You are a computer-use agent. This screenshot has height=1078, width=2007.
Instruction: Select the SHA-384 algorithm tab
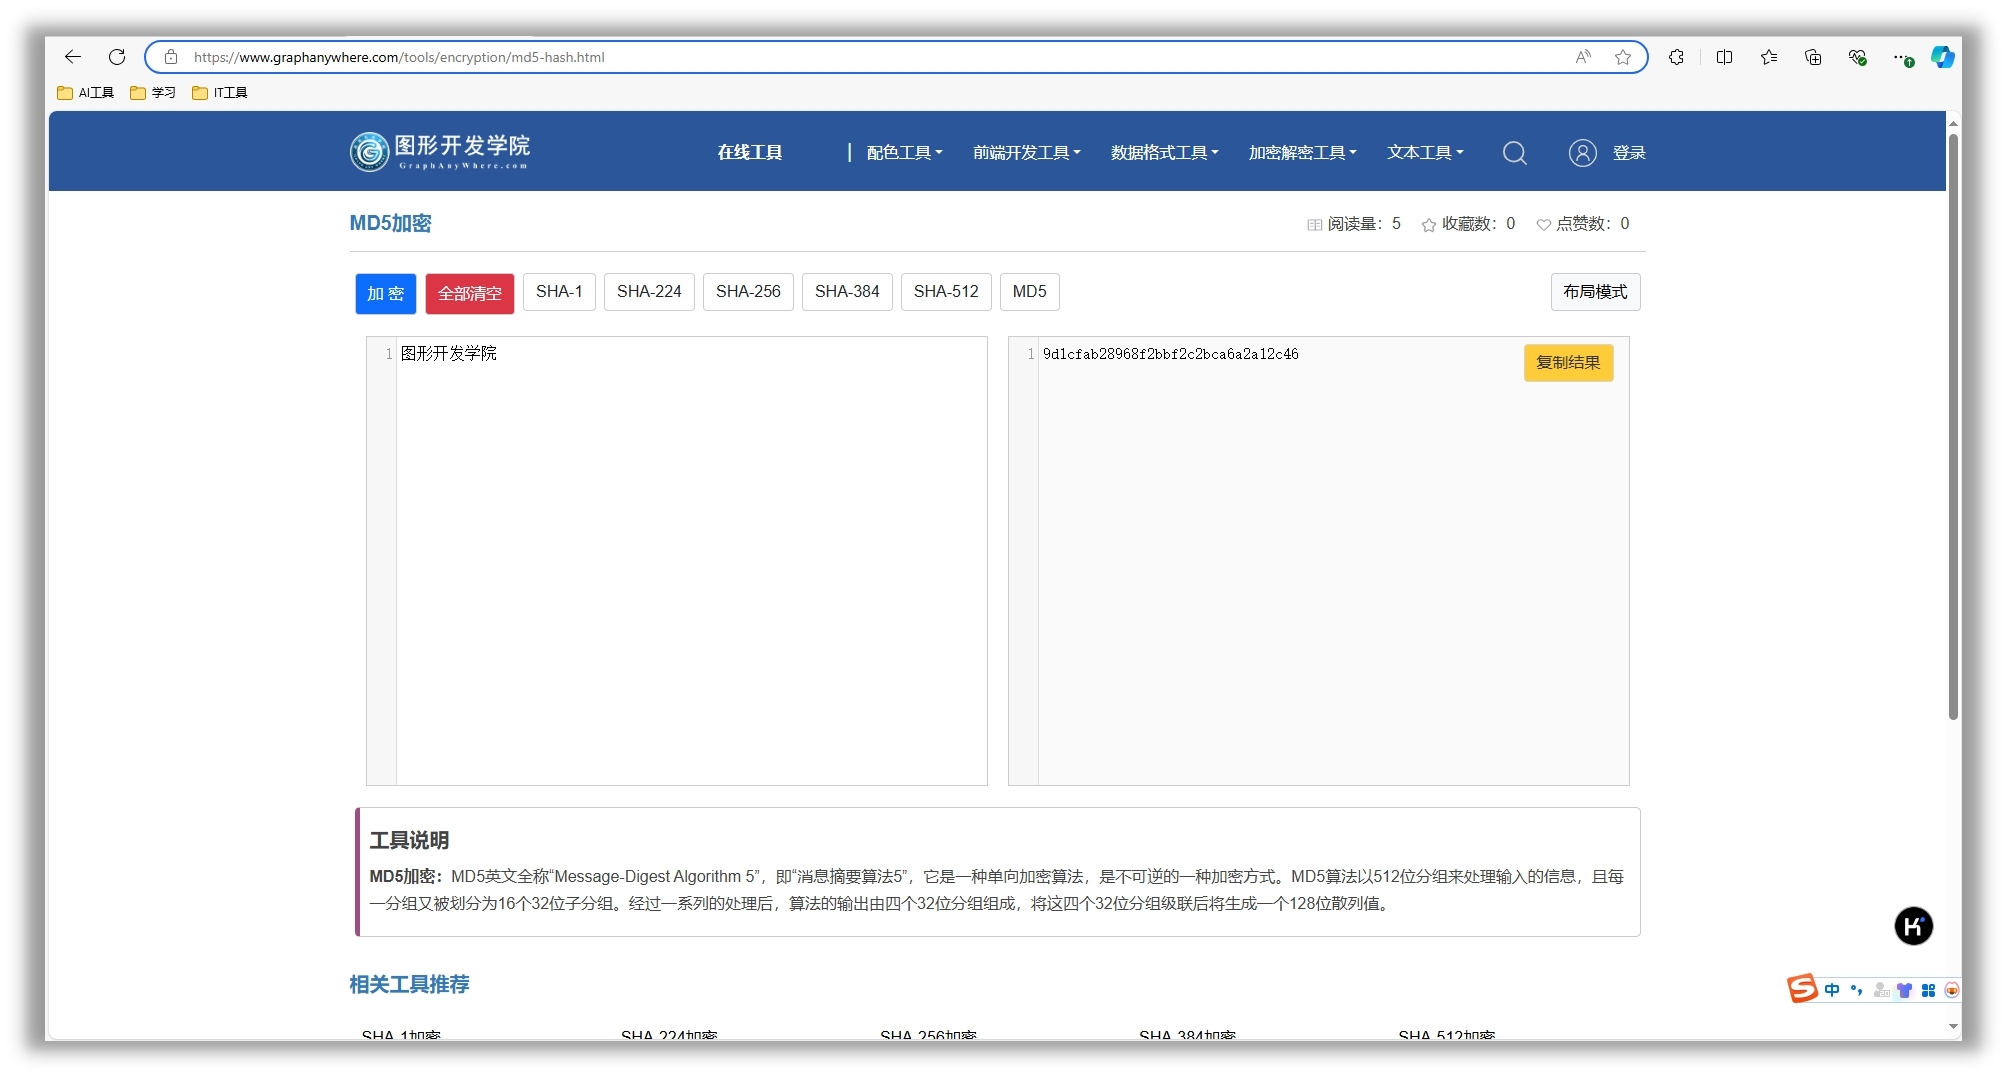847,292
